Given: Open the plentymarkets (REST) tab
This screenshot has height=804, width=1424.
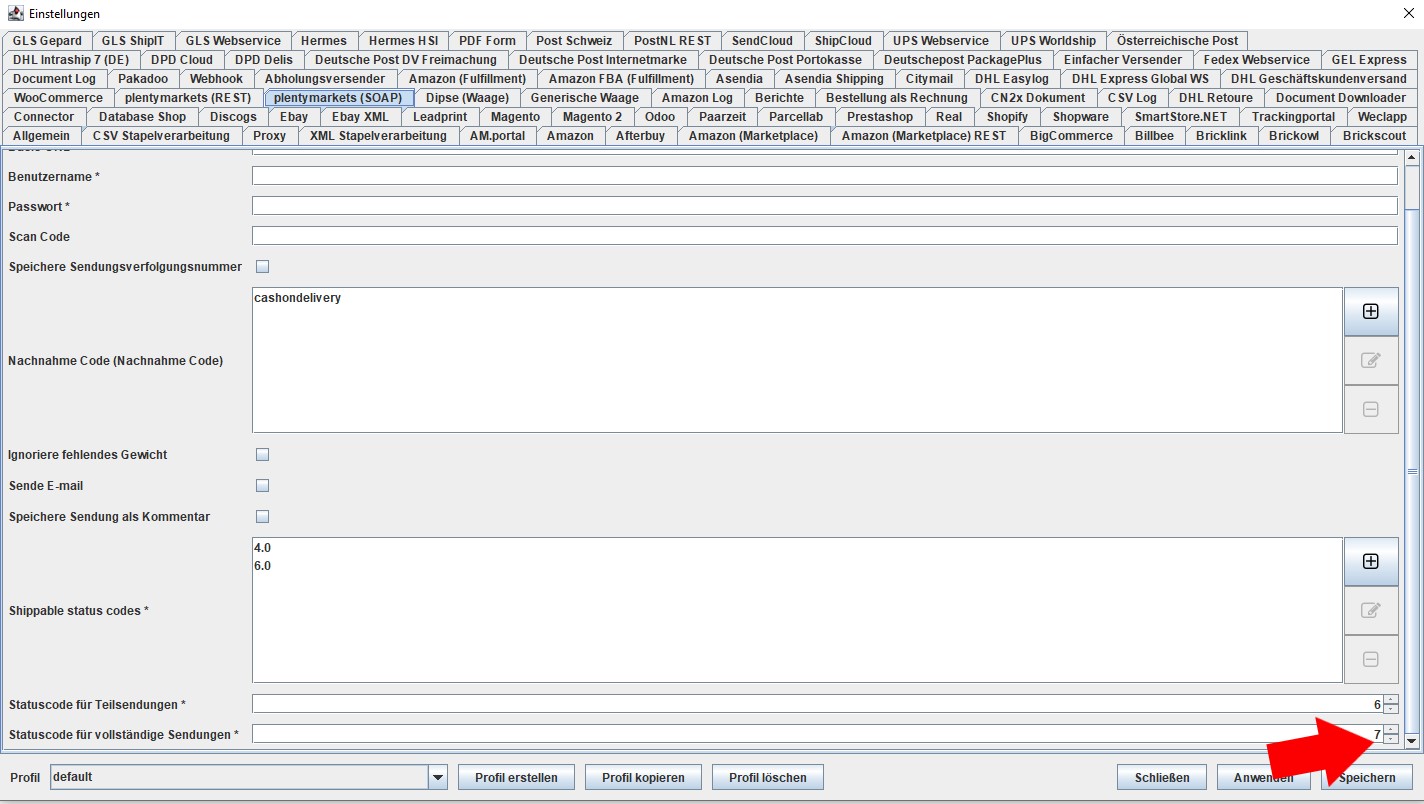Looking at the screenshot, I should (189, 98).
